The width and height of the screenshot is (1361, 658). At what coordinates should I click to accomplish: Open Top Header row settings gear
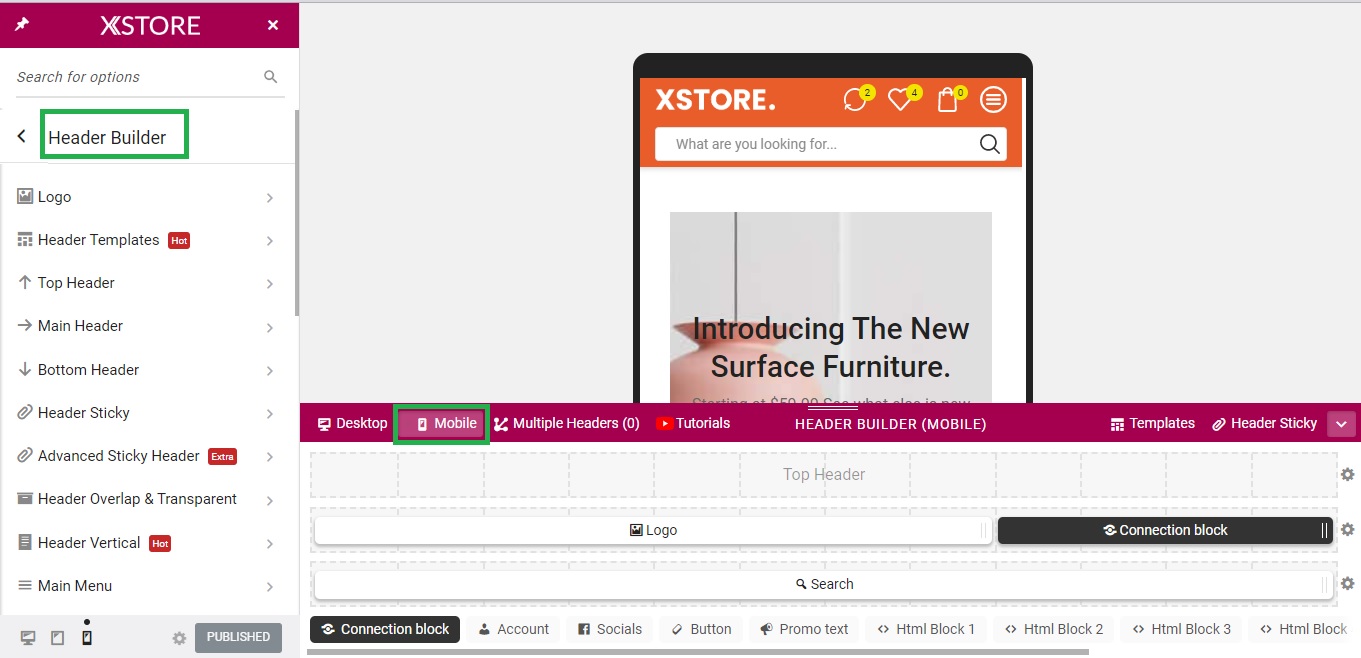pyautogui.click(x=1348, y=474)
